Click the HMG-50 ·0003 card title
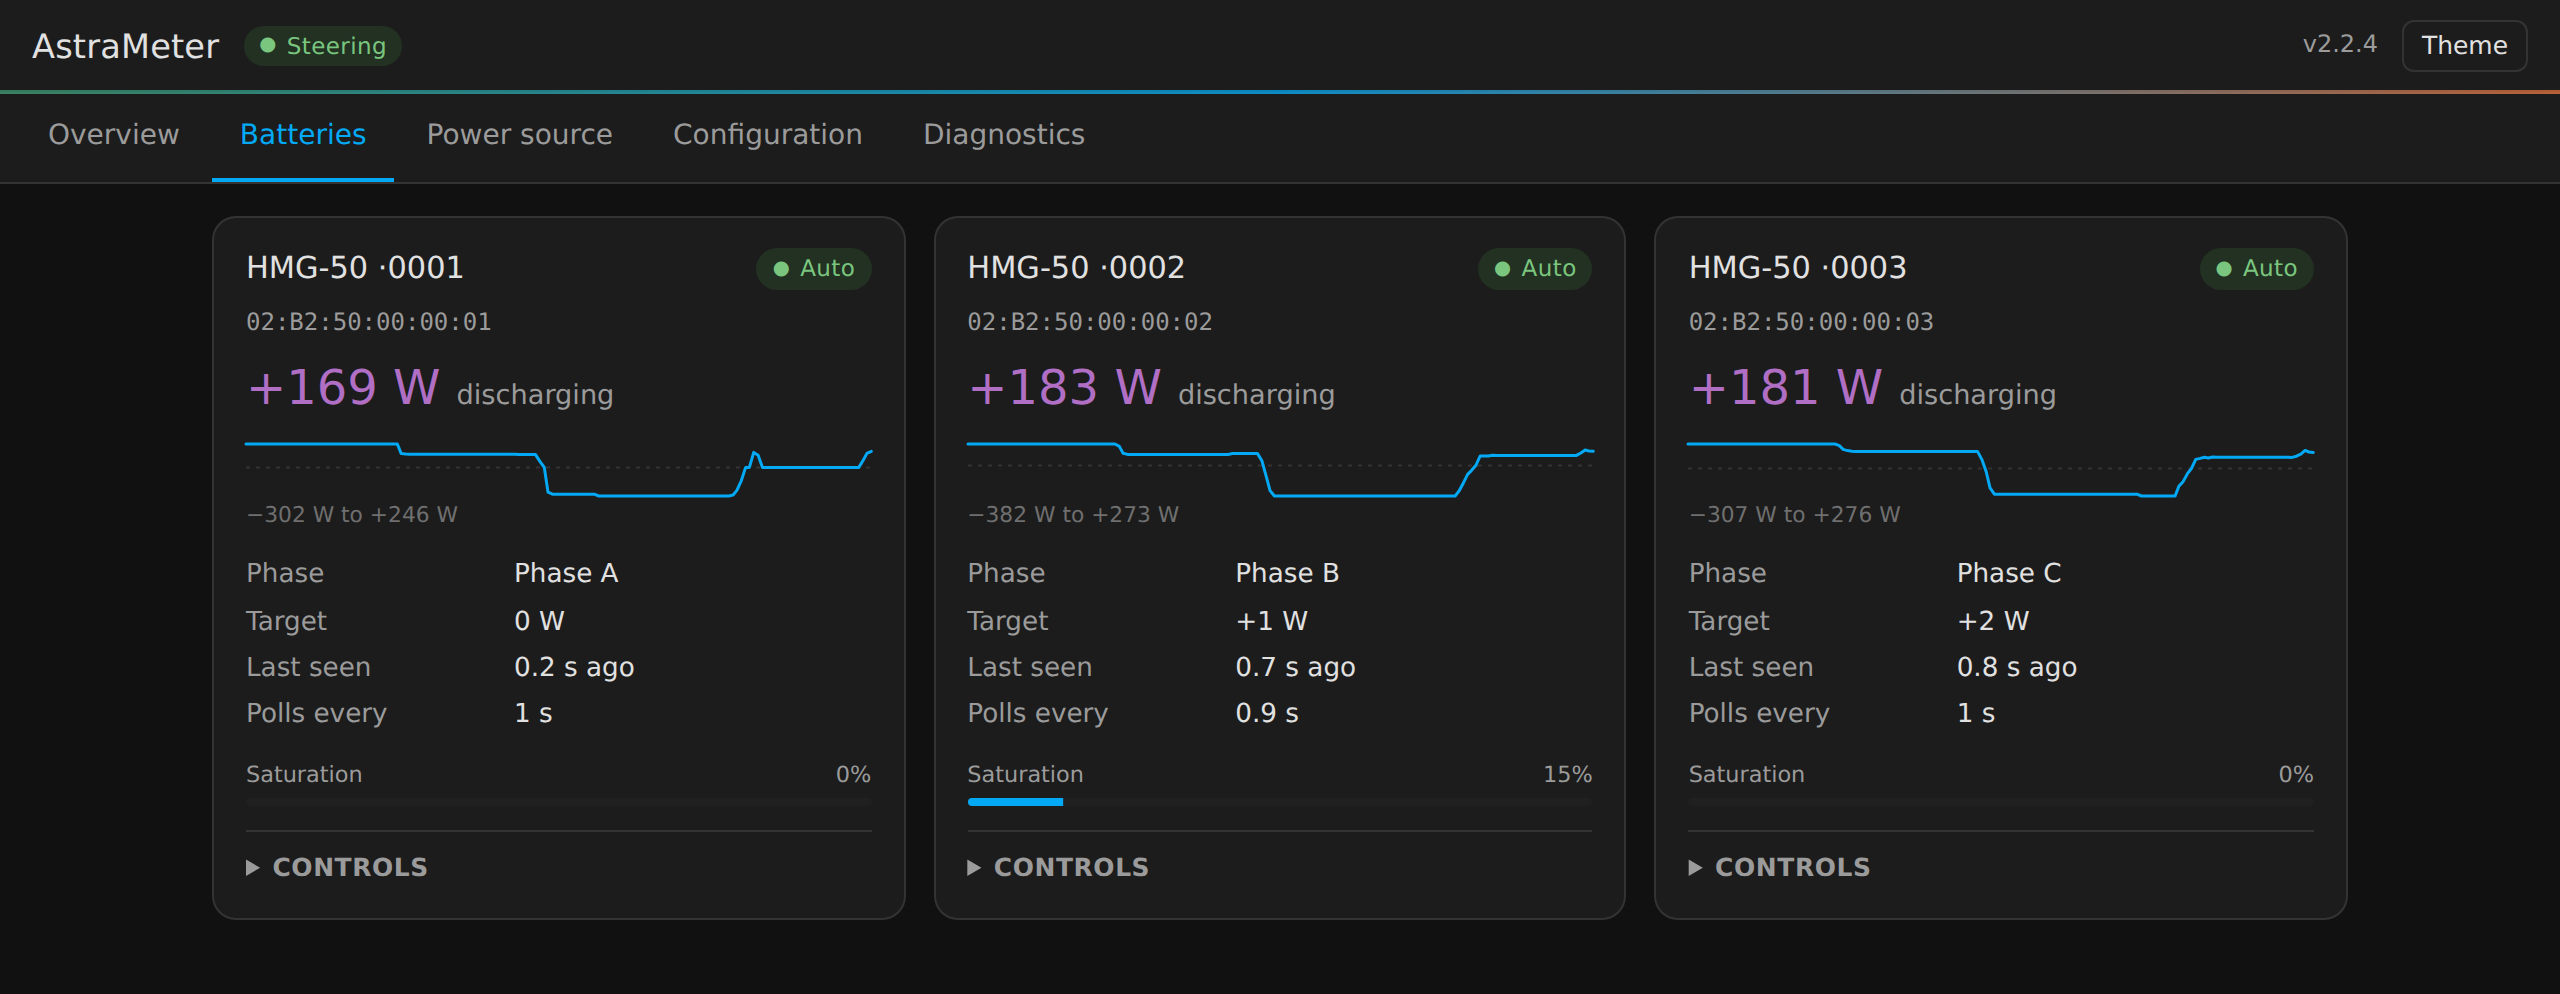Image resolution: width=2560 pixels, height=994 pixels. pos(1798,267)
